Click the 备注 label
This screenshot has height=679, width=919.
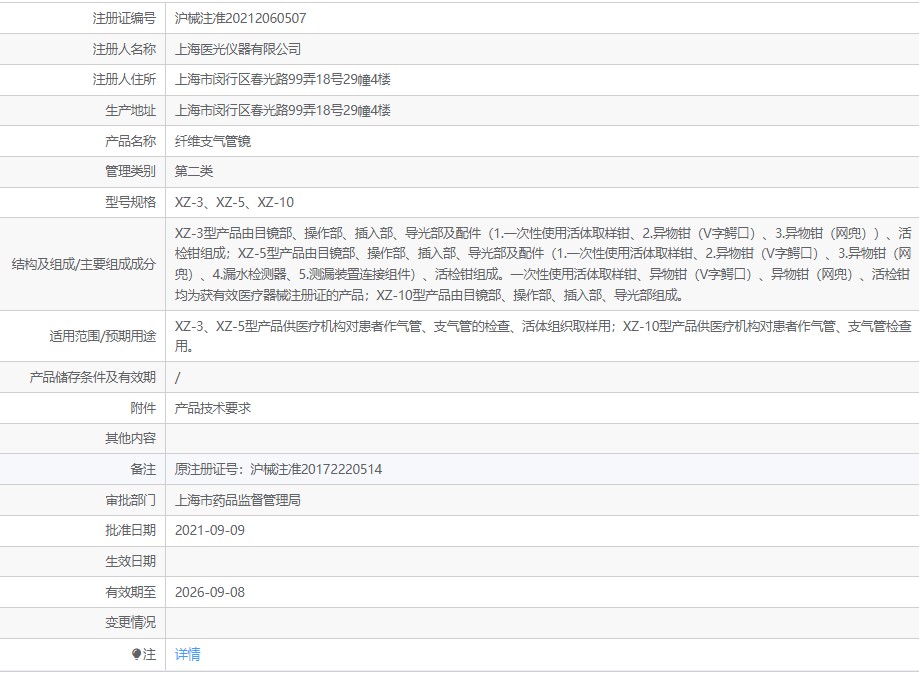[144, 469]
